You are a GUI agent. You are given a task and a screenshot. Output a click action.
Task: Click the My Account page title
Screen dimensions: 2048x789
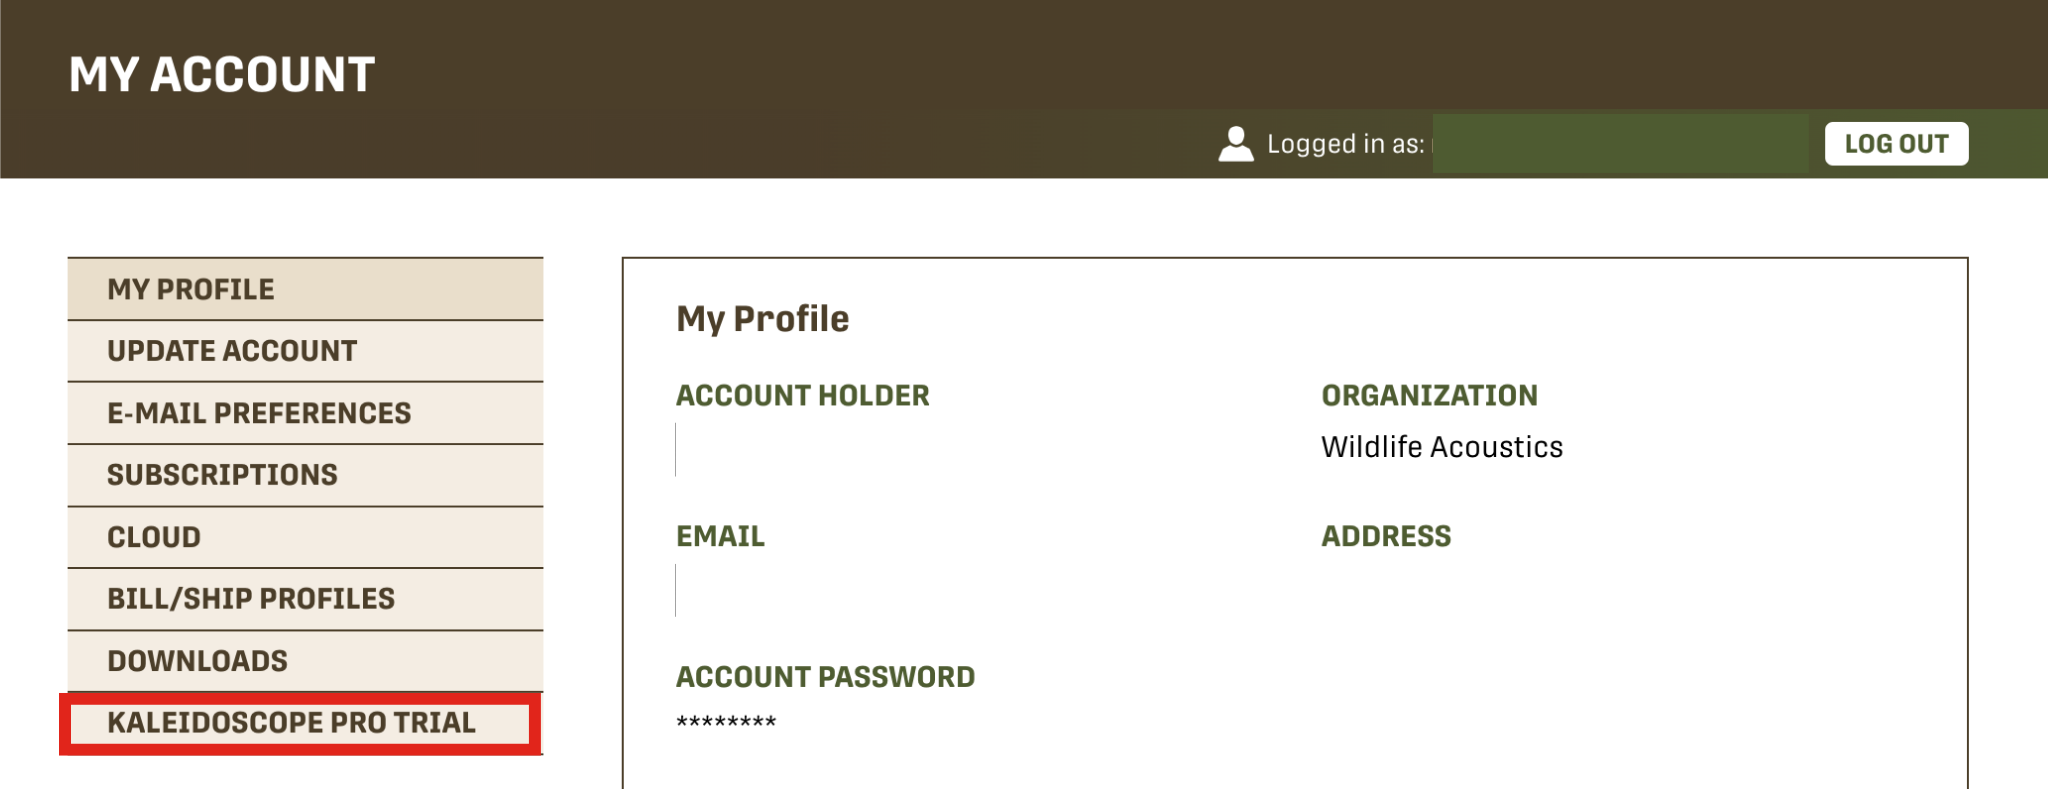pyautogui.click(x=222, y=75)
